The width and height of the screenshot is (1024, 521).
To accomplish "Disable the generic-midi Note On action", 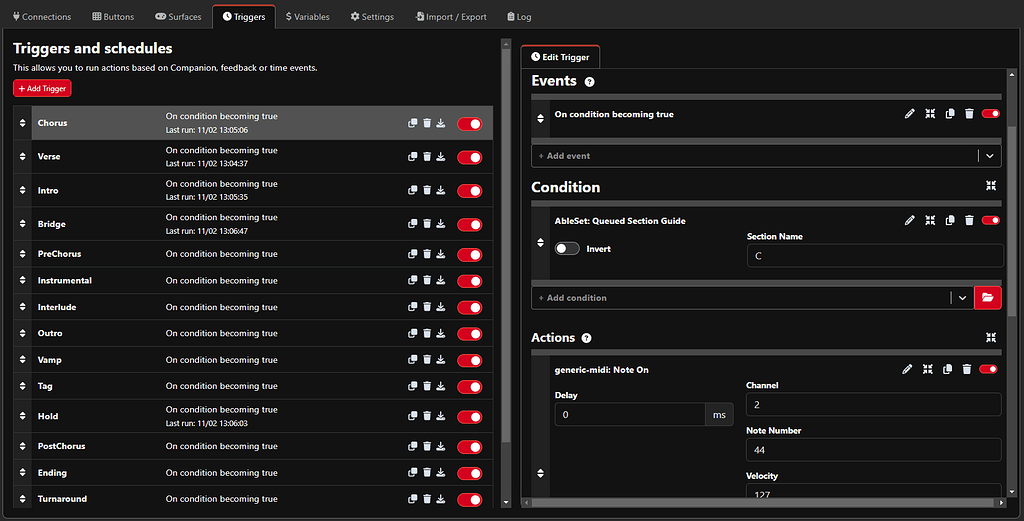I will (988, 369).
